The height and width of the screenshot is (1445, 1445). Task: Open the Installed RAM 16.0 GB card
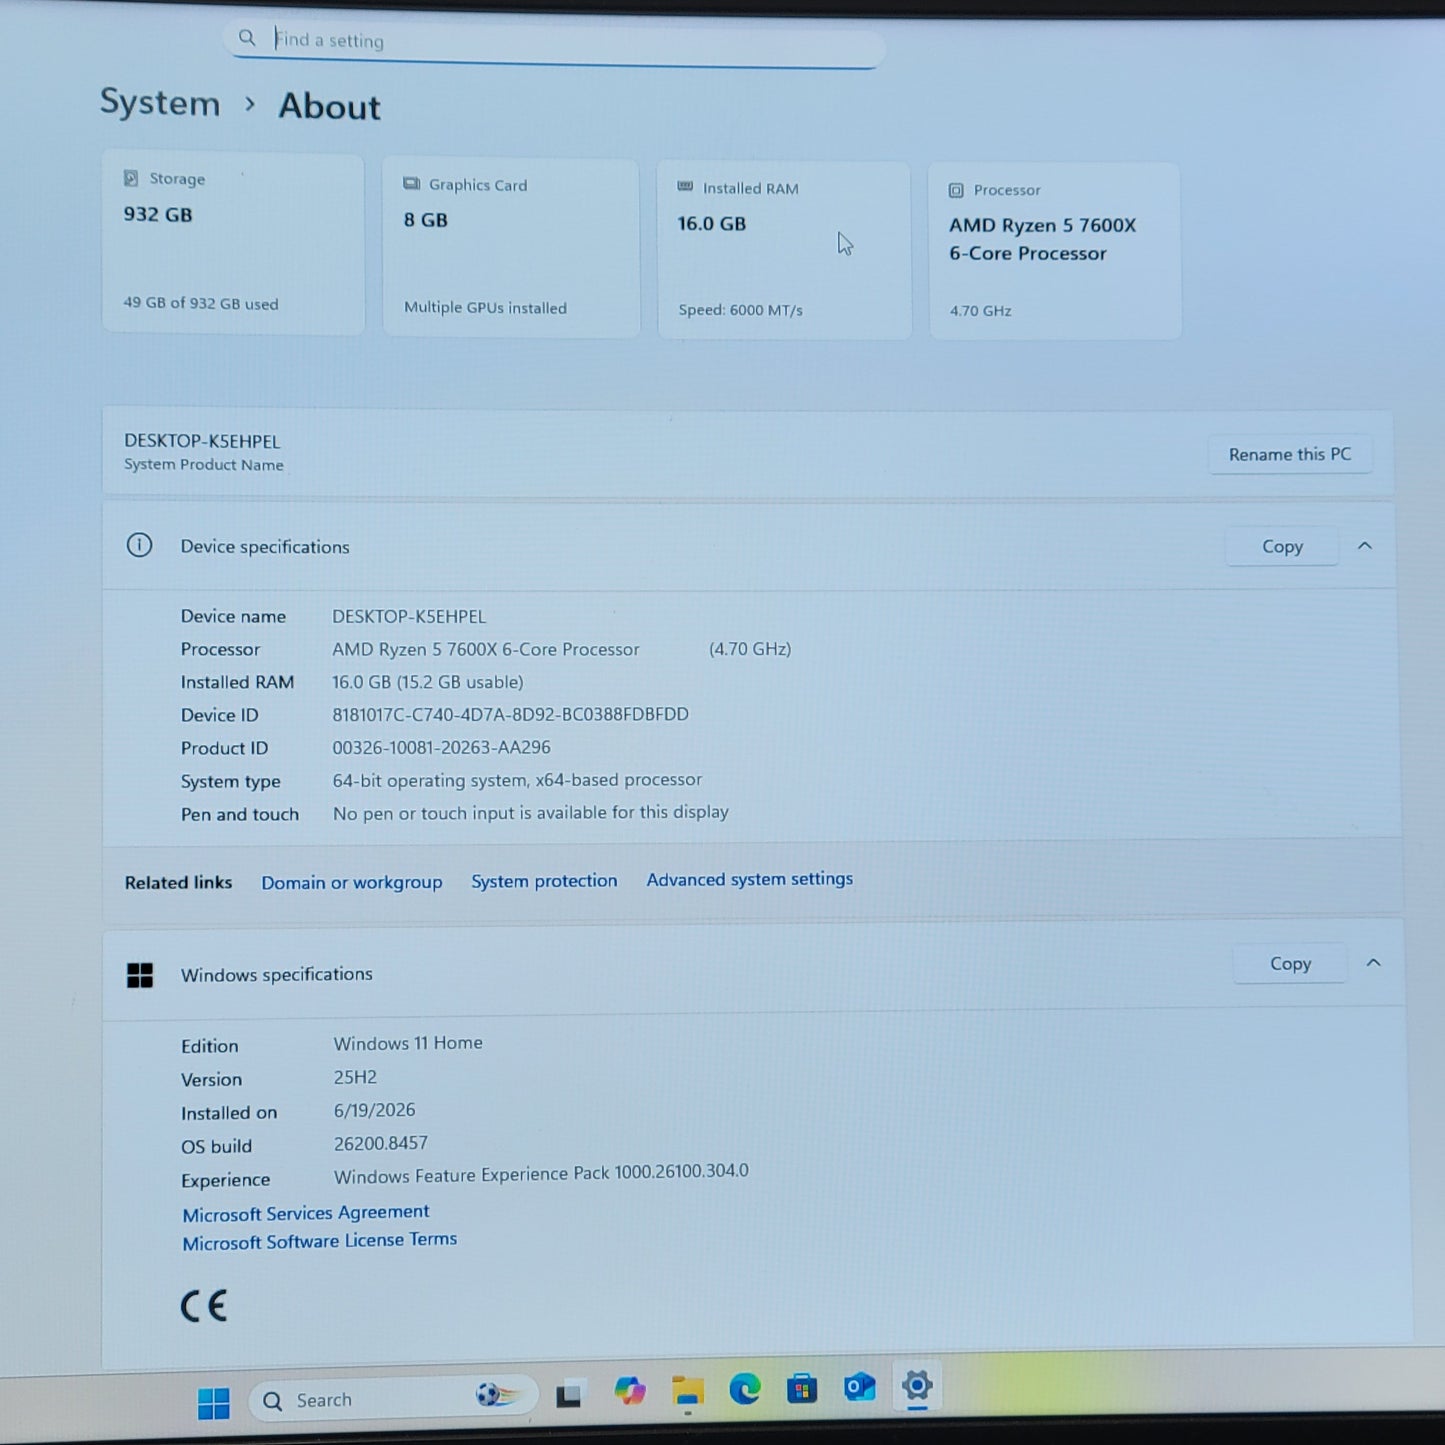point(784,250)
